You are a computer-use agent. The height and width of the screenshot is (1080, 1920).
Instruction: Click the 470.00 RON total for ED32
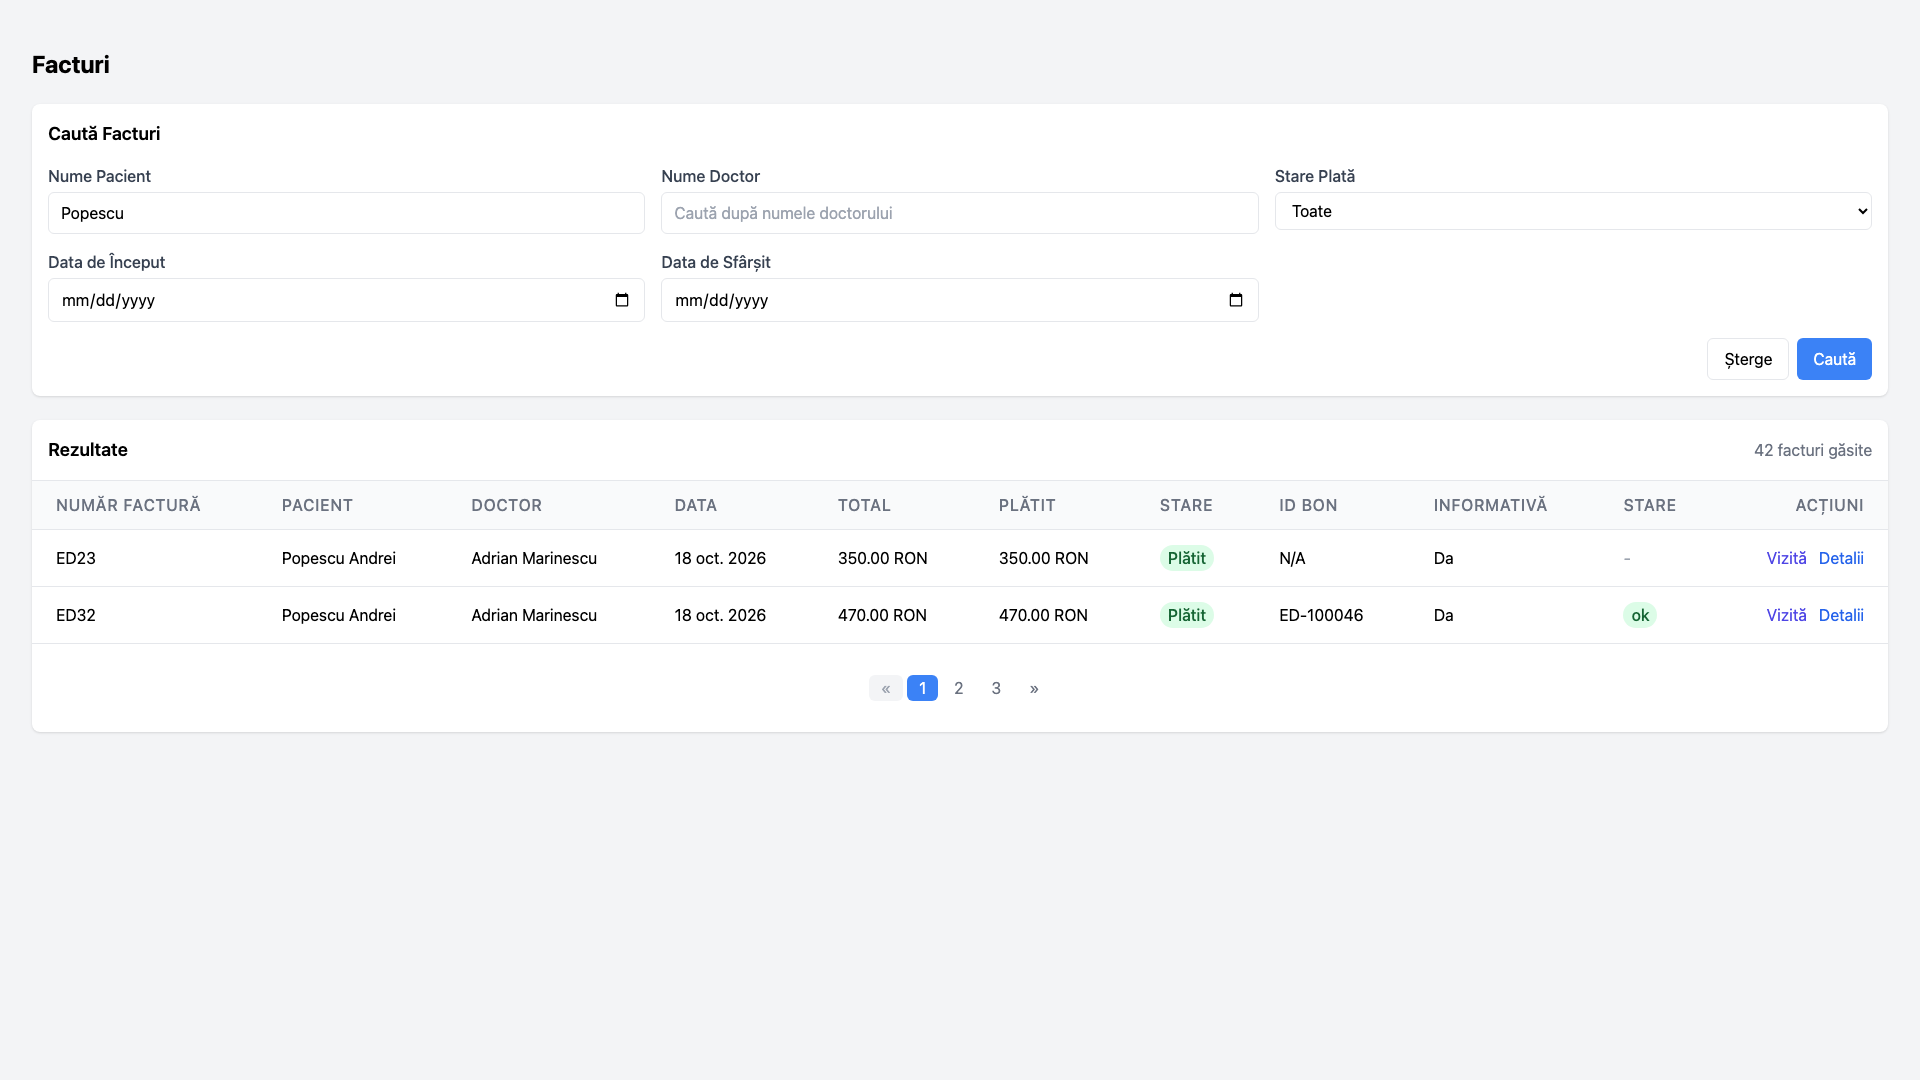882,615
